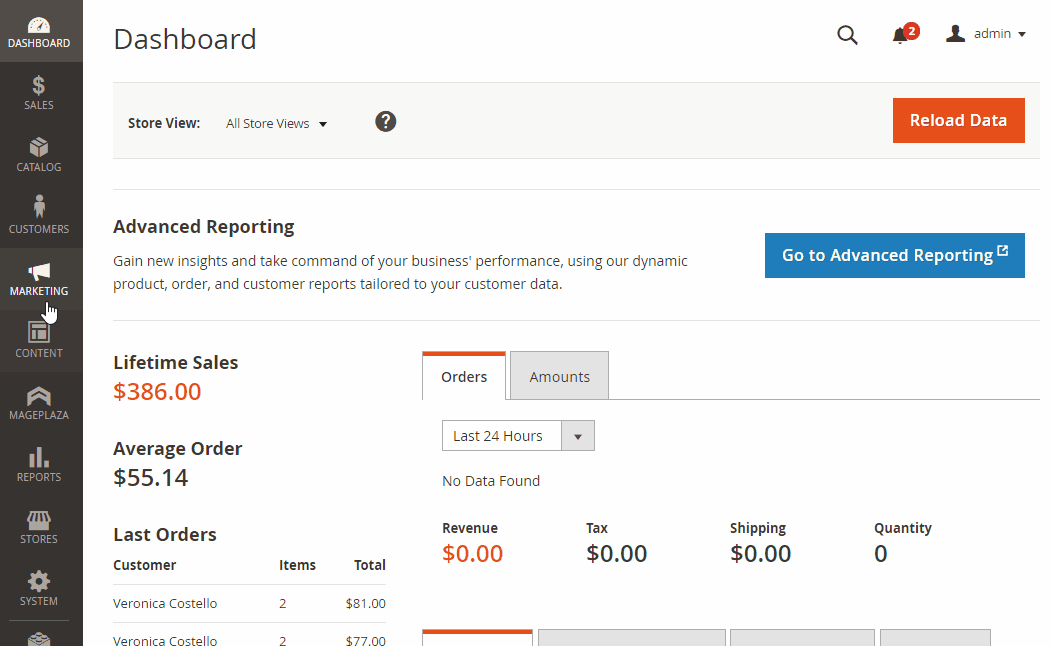Image resolution: width=1051 pixels, height=646 pixels.
Task: Click the Marketing megaphone icon
Action: coord(39,271)
